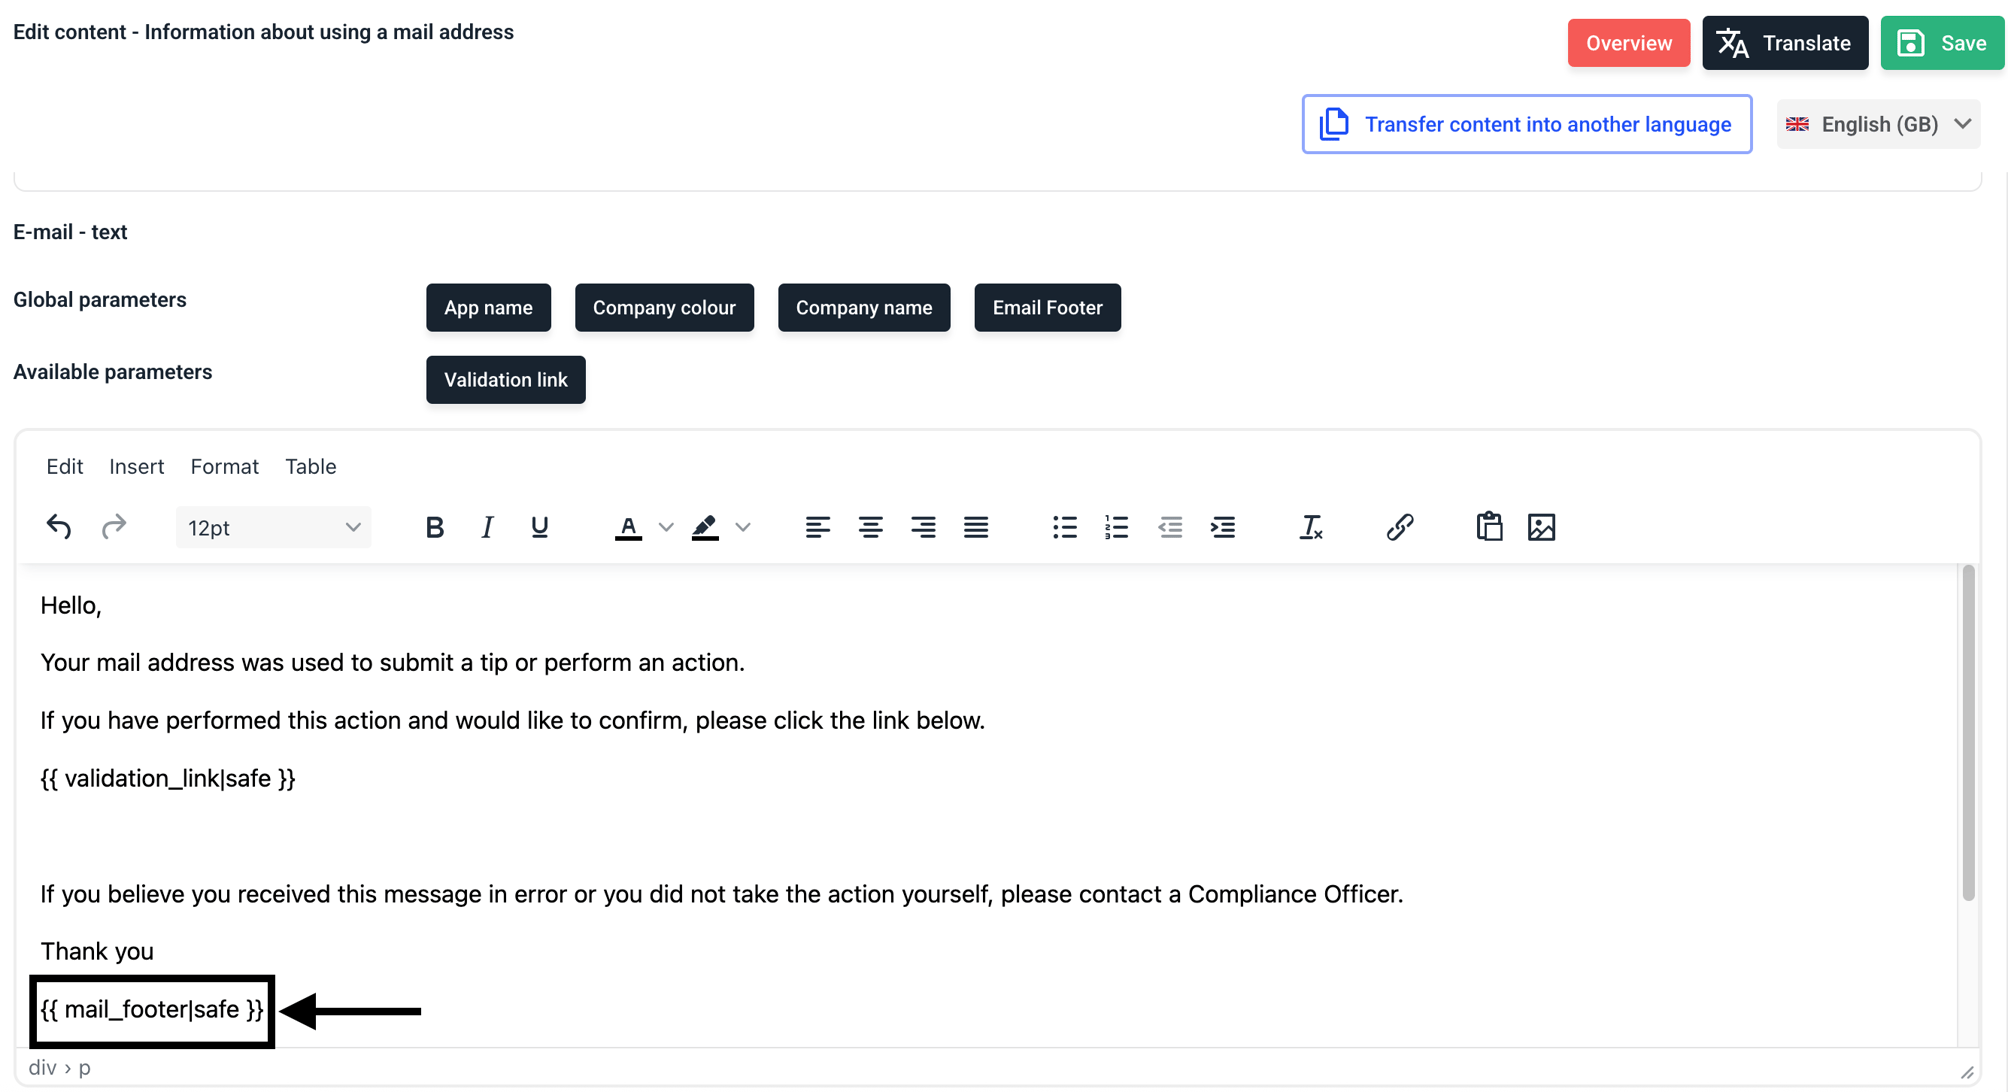Click the editor vertical scrollbar
This screenshot has width=2008, height=1092.
[x=1968, y=733]
